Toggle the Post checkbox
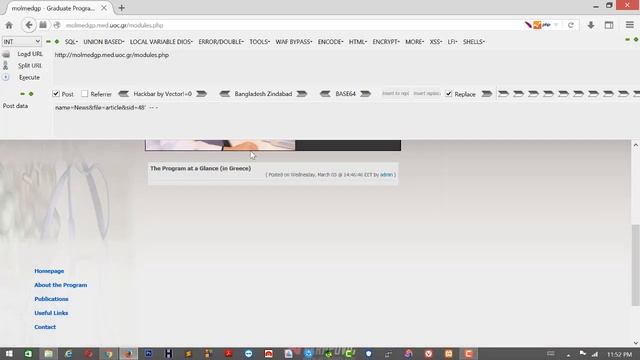This screenshot has width=640, height=360. [x=56, y=94]
